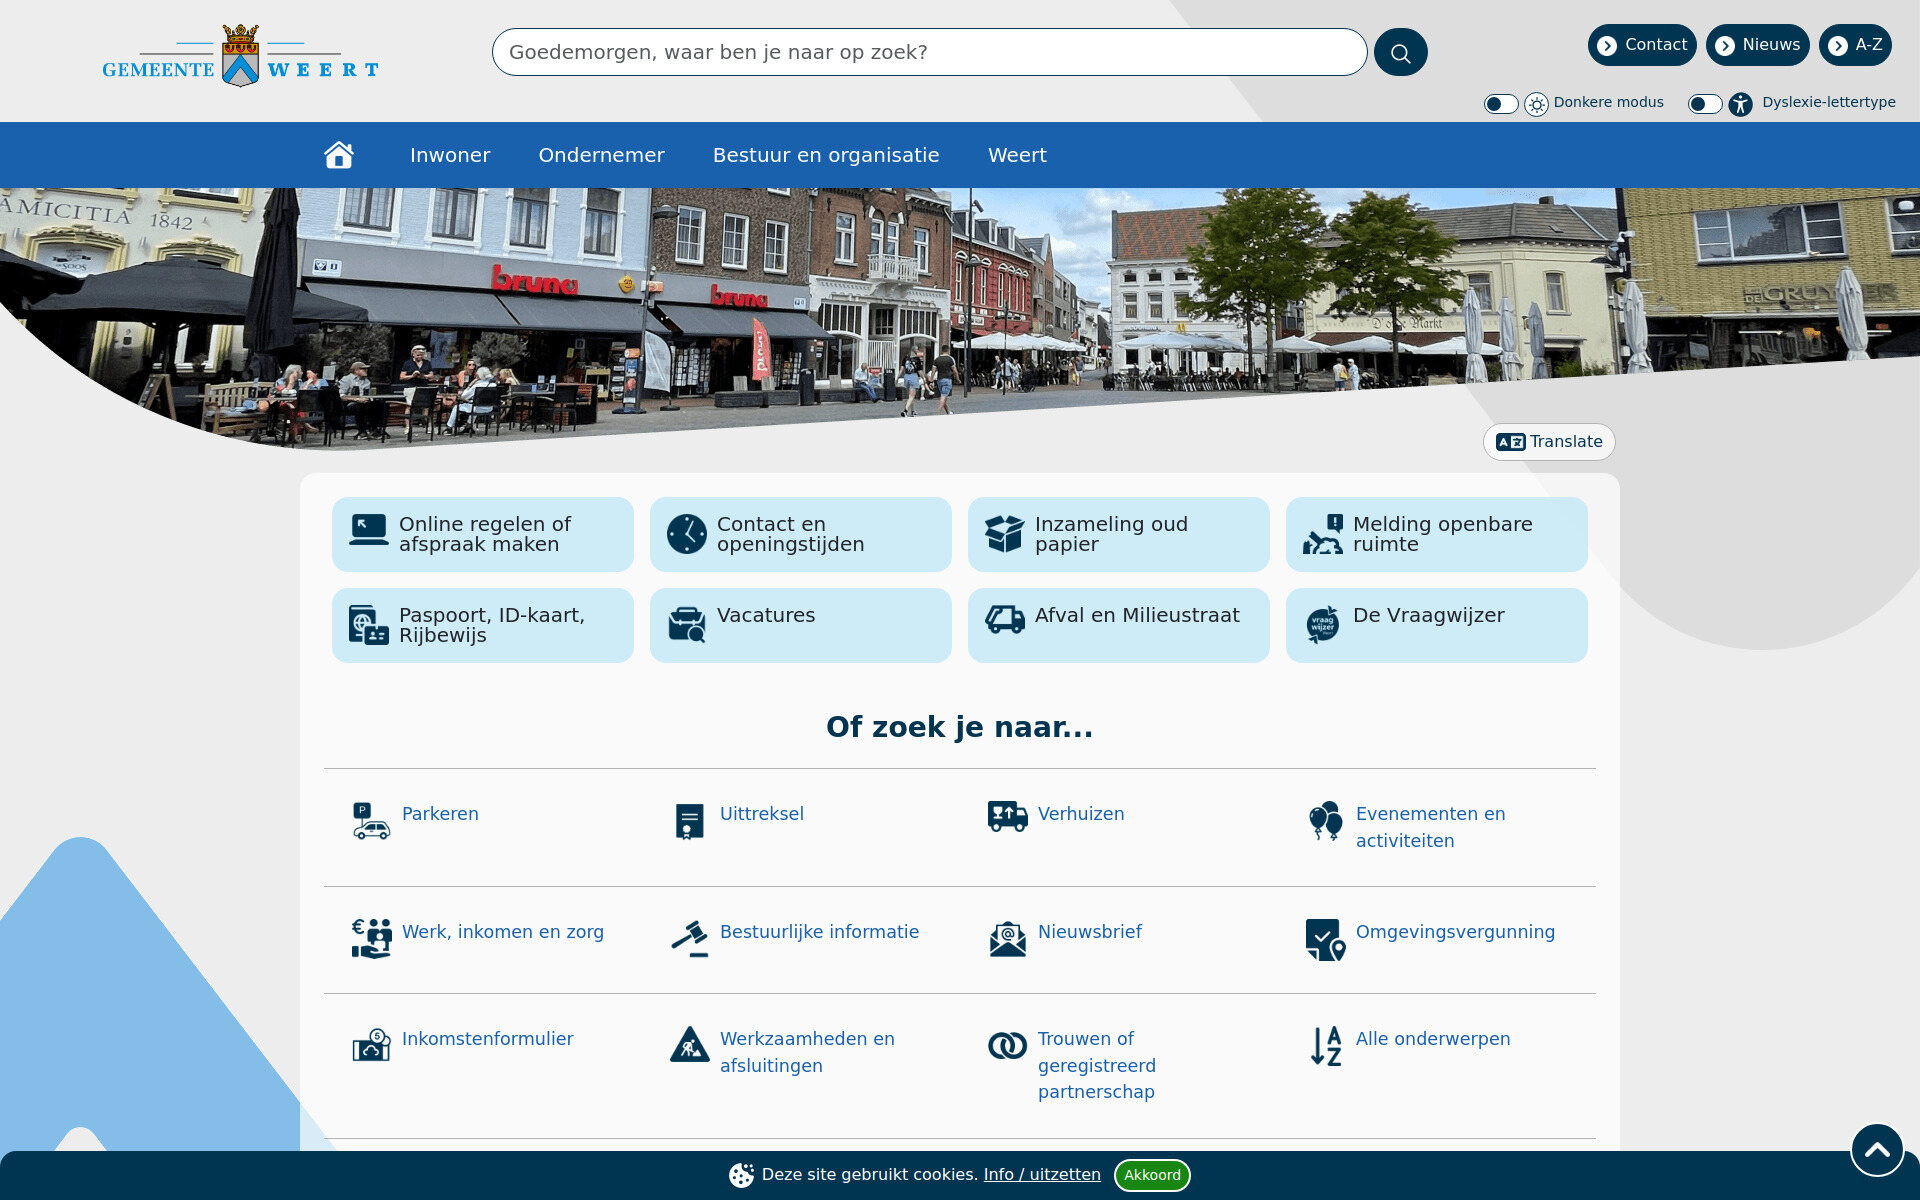1920x1200 pixels.
Task: Open Contact en openingstijden card text
Action: [790, 534]
